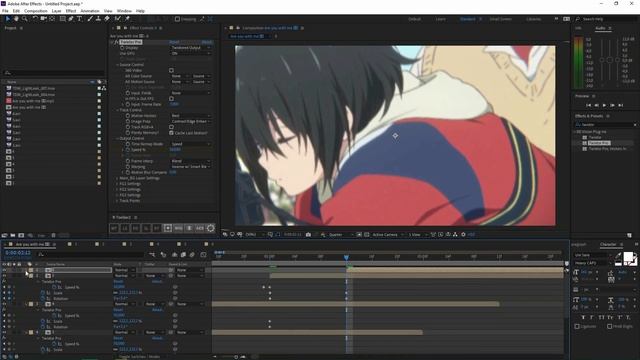Click the About link for Twixtor Pro effect

tap(207, 42)
